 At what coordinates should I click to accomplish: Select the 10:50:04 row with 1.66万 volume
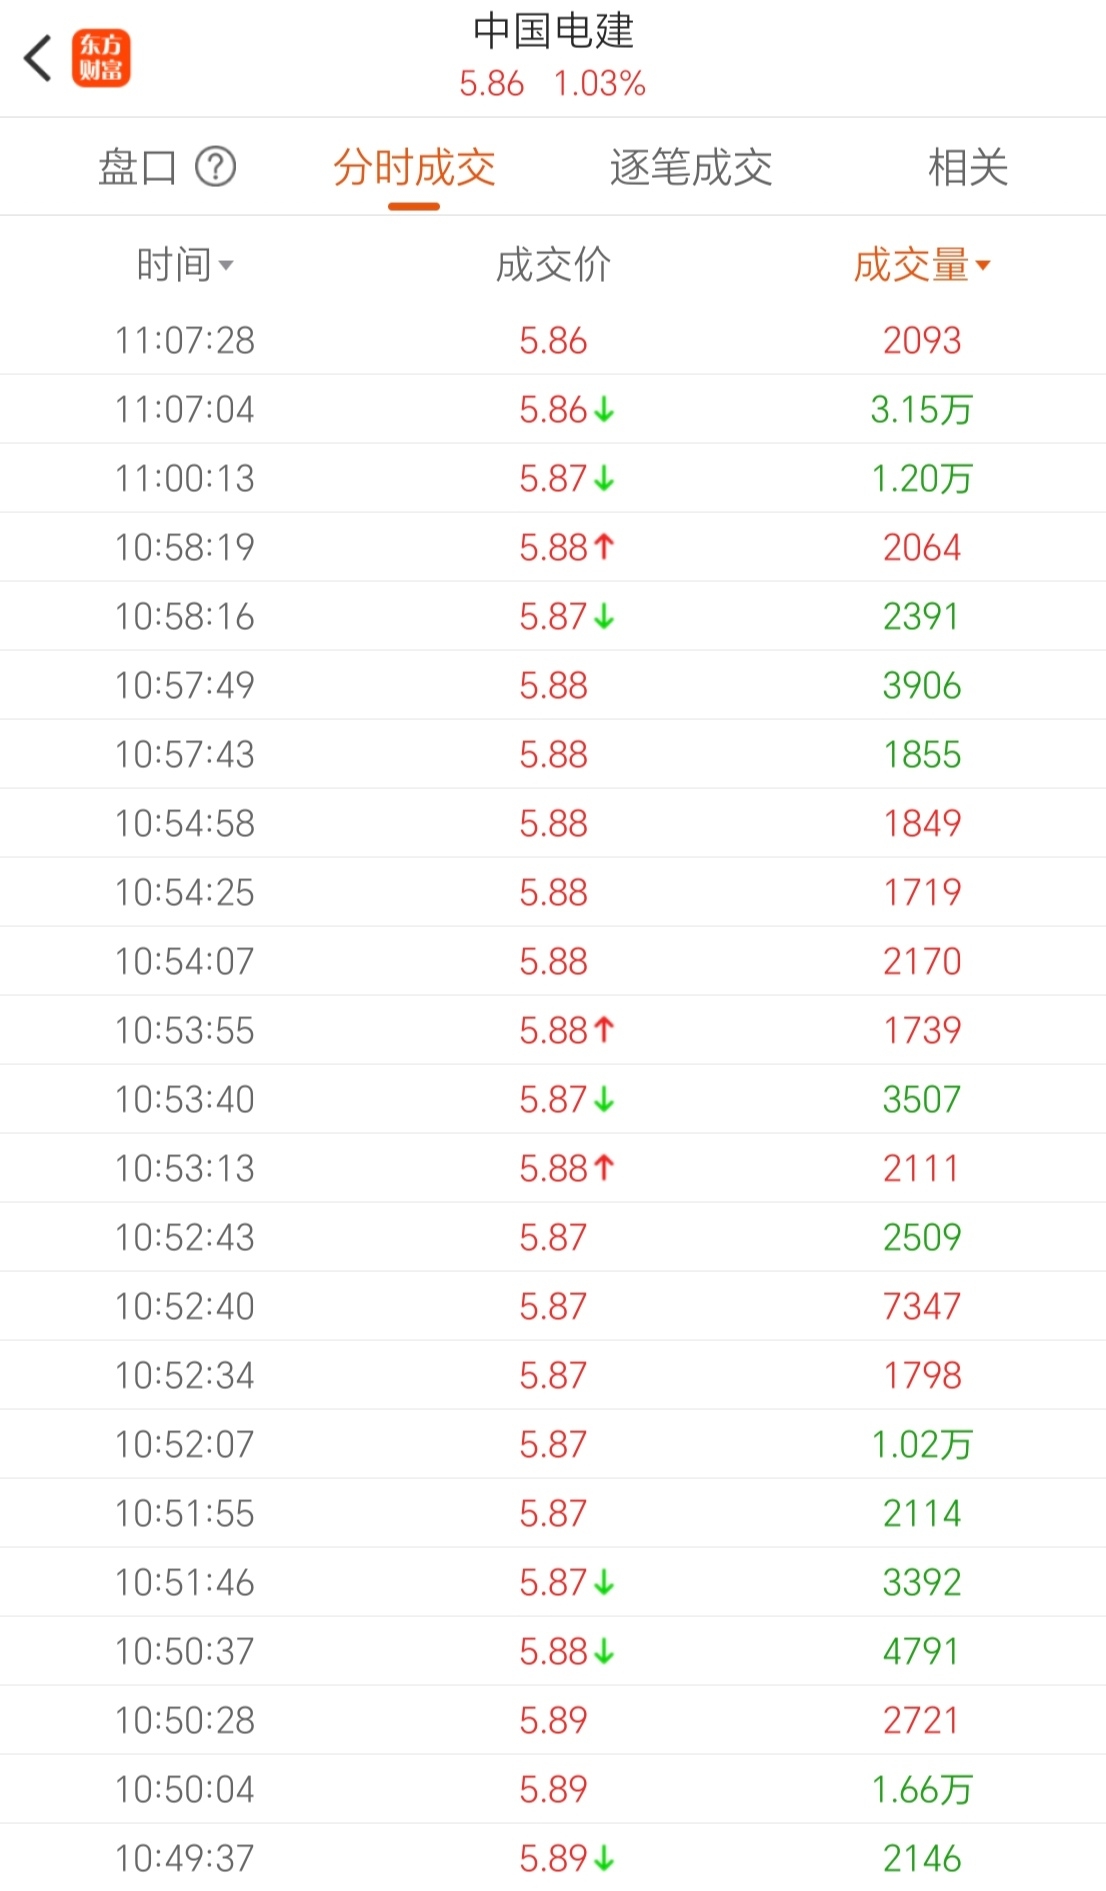(553, 1790)
